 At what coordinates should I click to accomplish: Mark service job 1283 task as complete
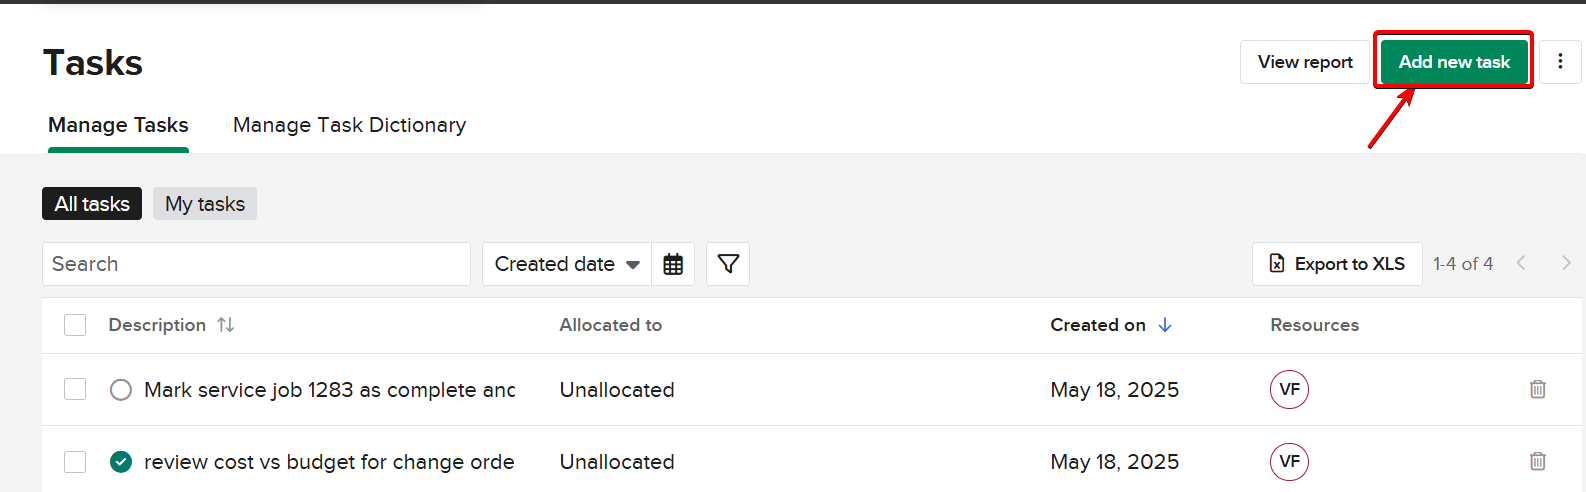(121, 390)
